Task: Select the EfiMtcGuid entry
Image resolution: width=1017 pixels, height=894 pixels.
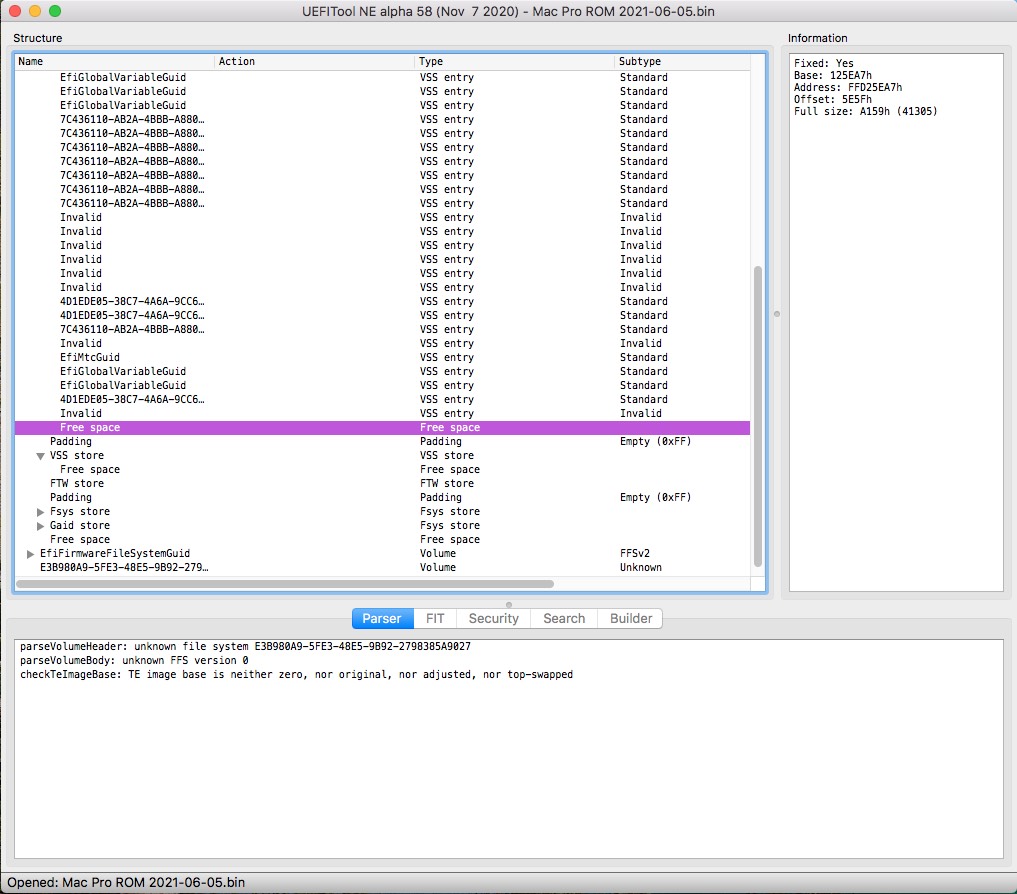Action: pos(90,357)
